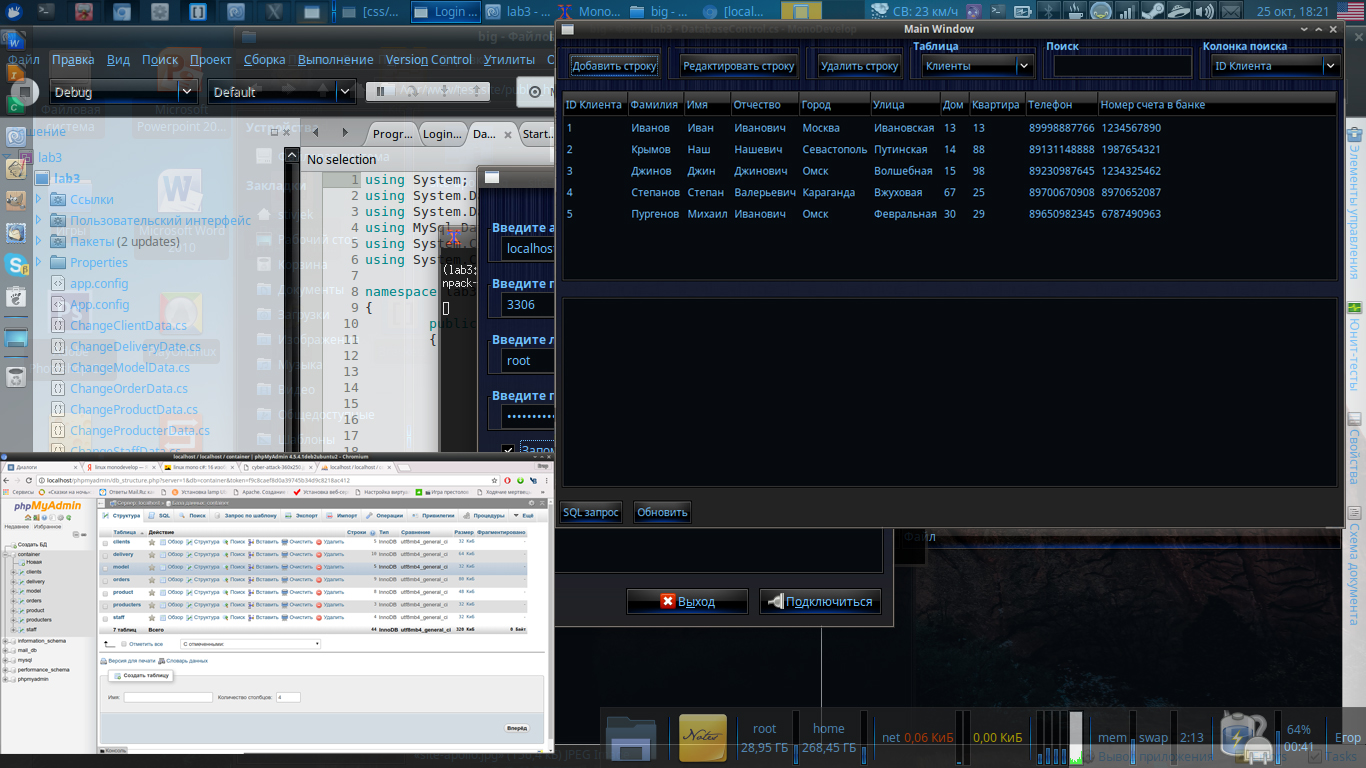Check the "Отметить все" checkbox in phpMyAdmin
This screenshot has width=1366, height=768.
(x=124, y=644)
